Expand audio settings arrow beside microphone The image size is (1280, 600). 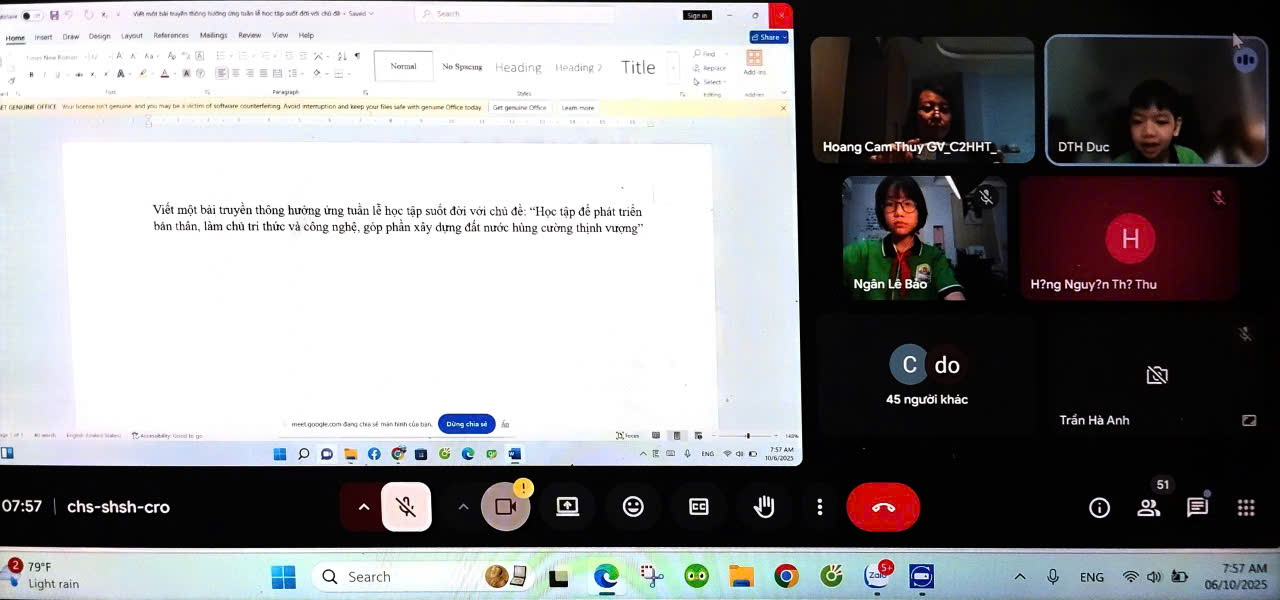pyautogui.click(x=364, y=507)
